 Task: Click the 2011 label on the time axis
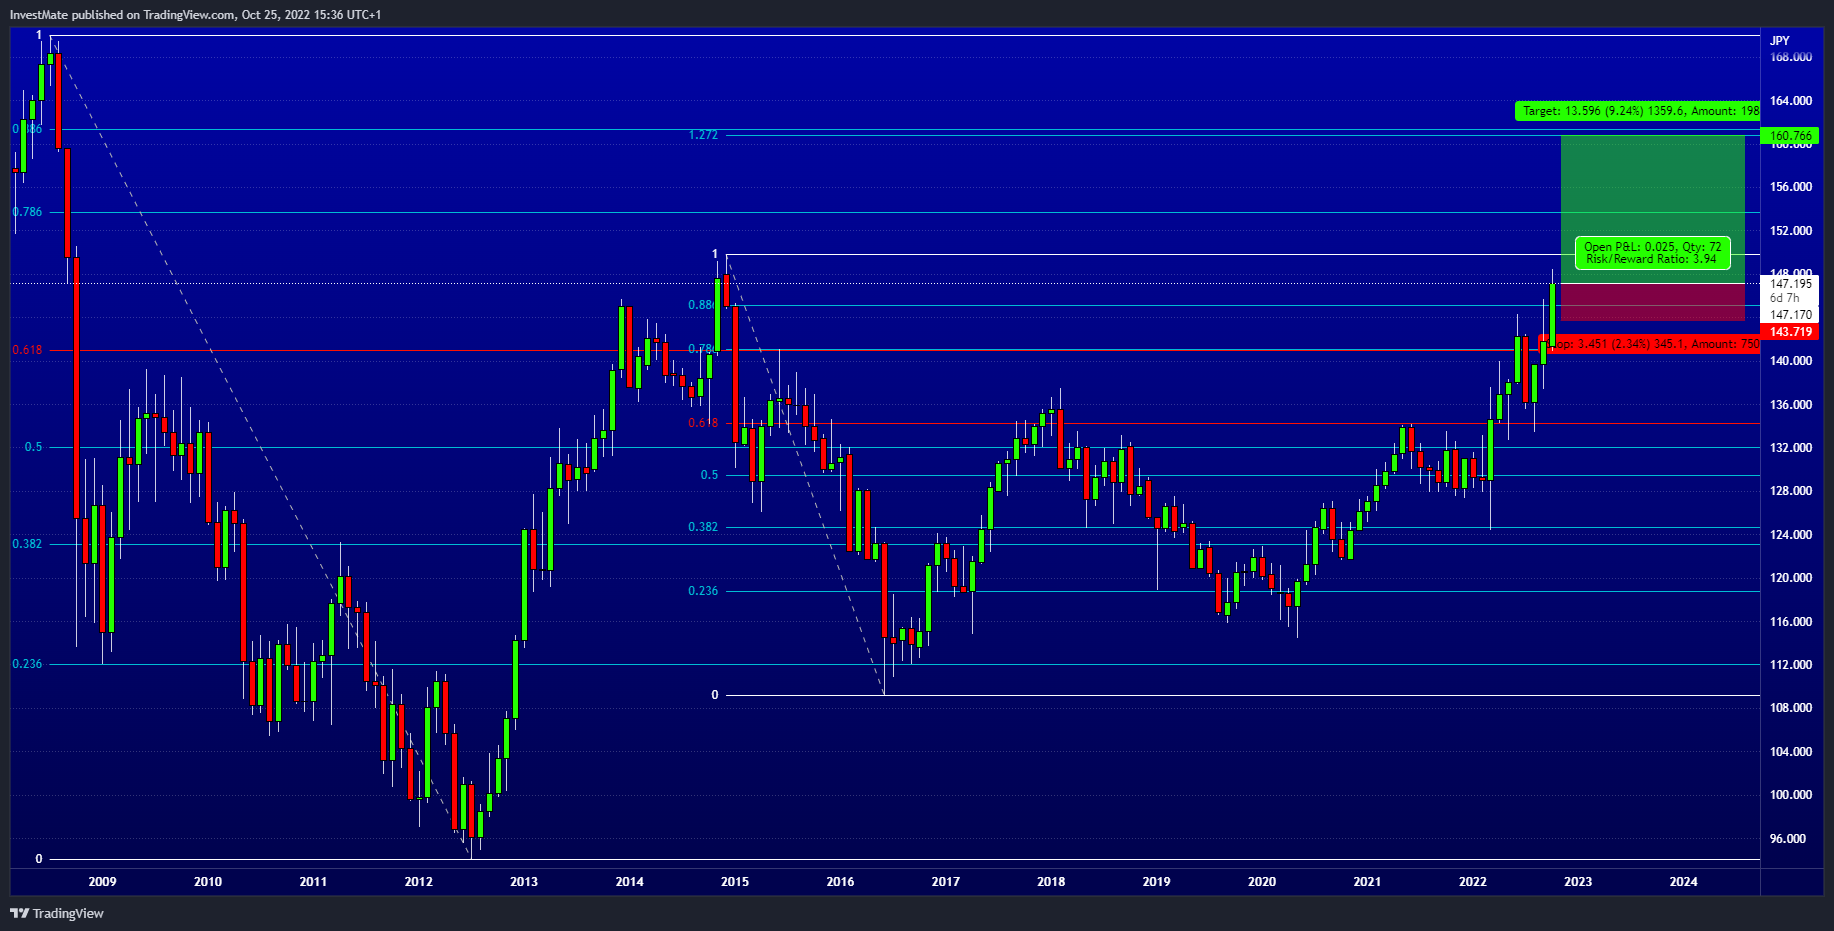coord(313,882)
